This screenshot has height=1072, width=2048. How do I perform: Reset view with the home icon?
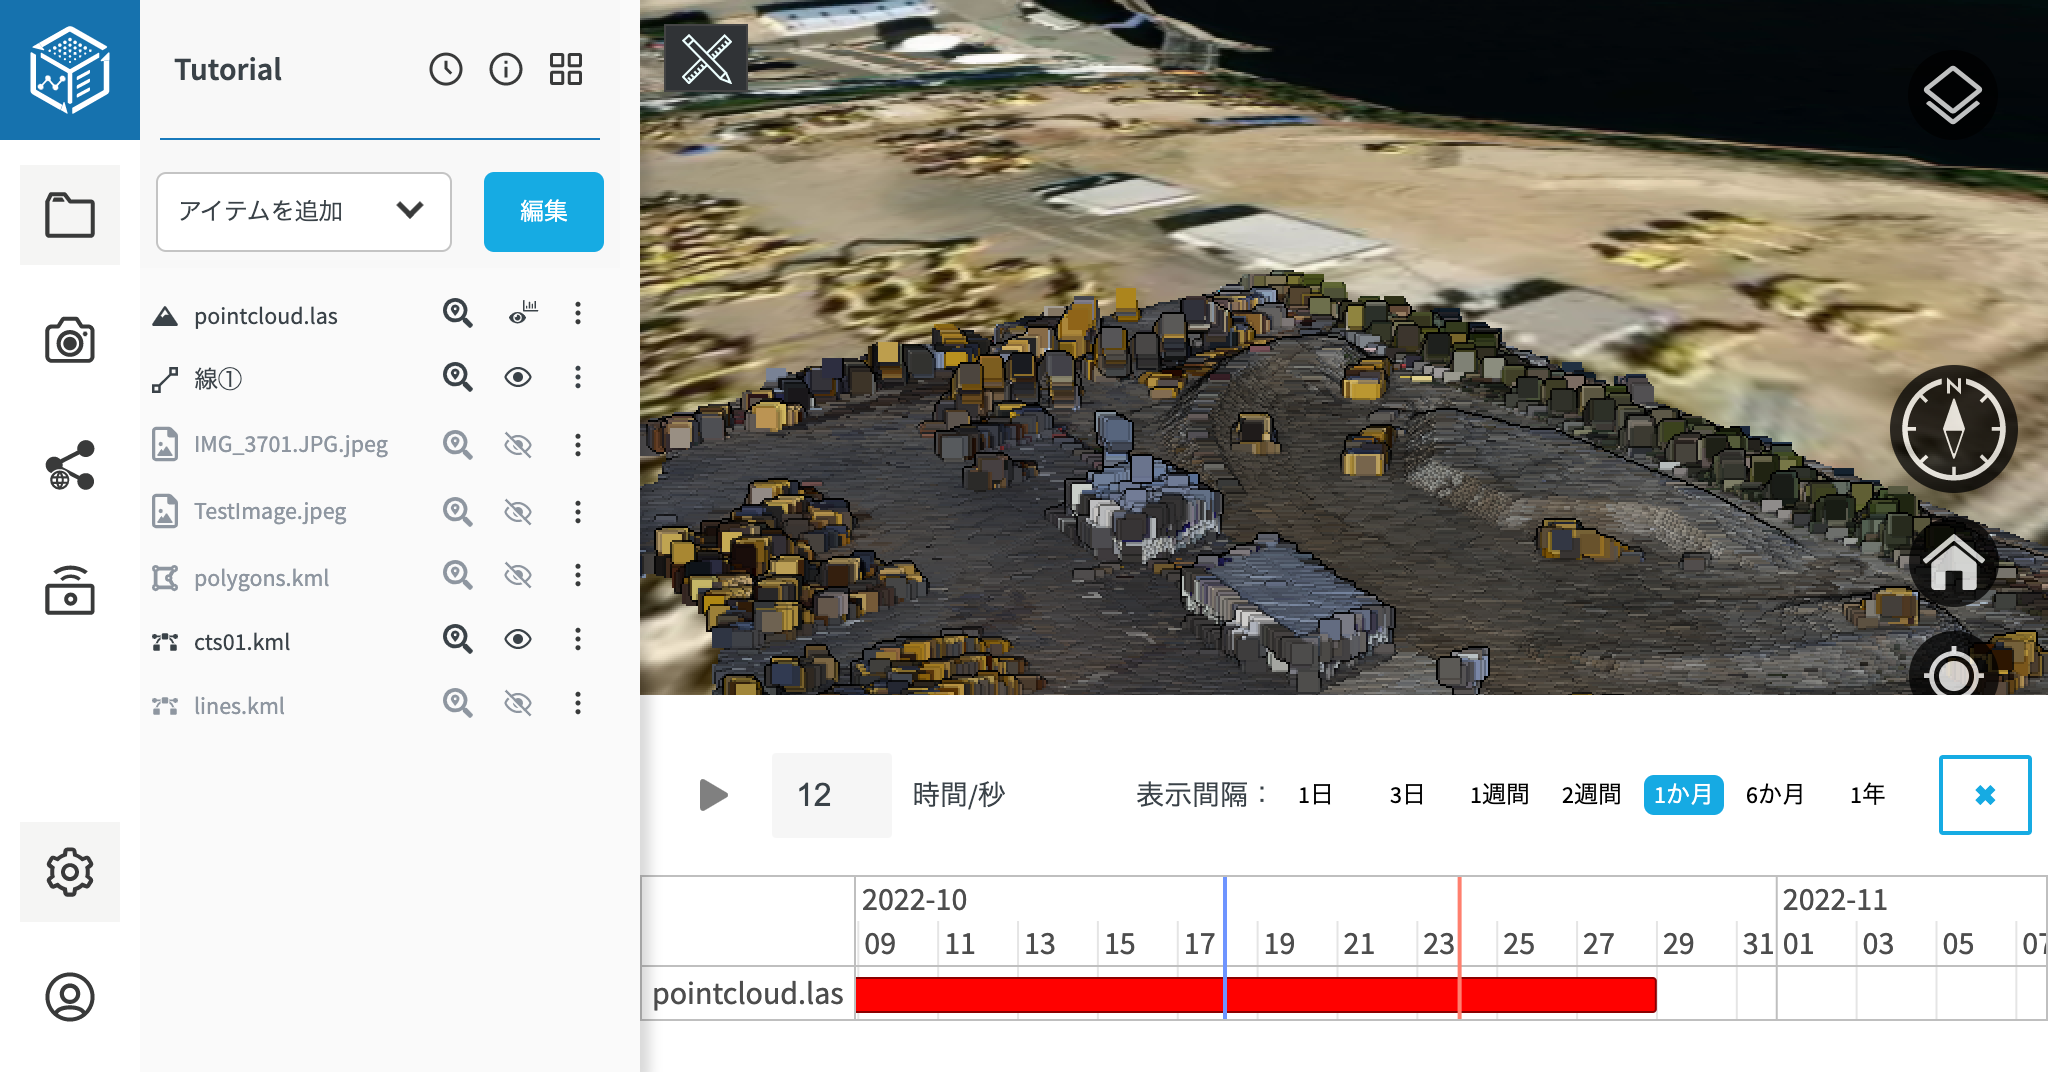coord(1953,564)
